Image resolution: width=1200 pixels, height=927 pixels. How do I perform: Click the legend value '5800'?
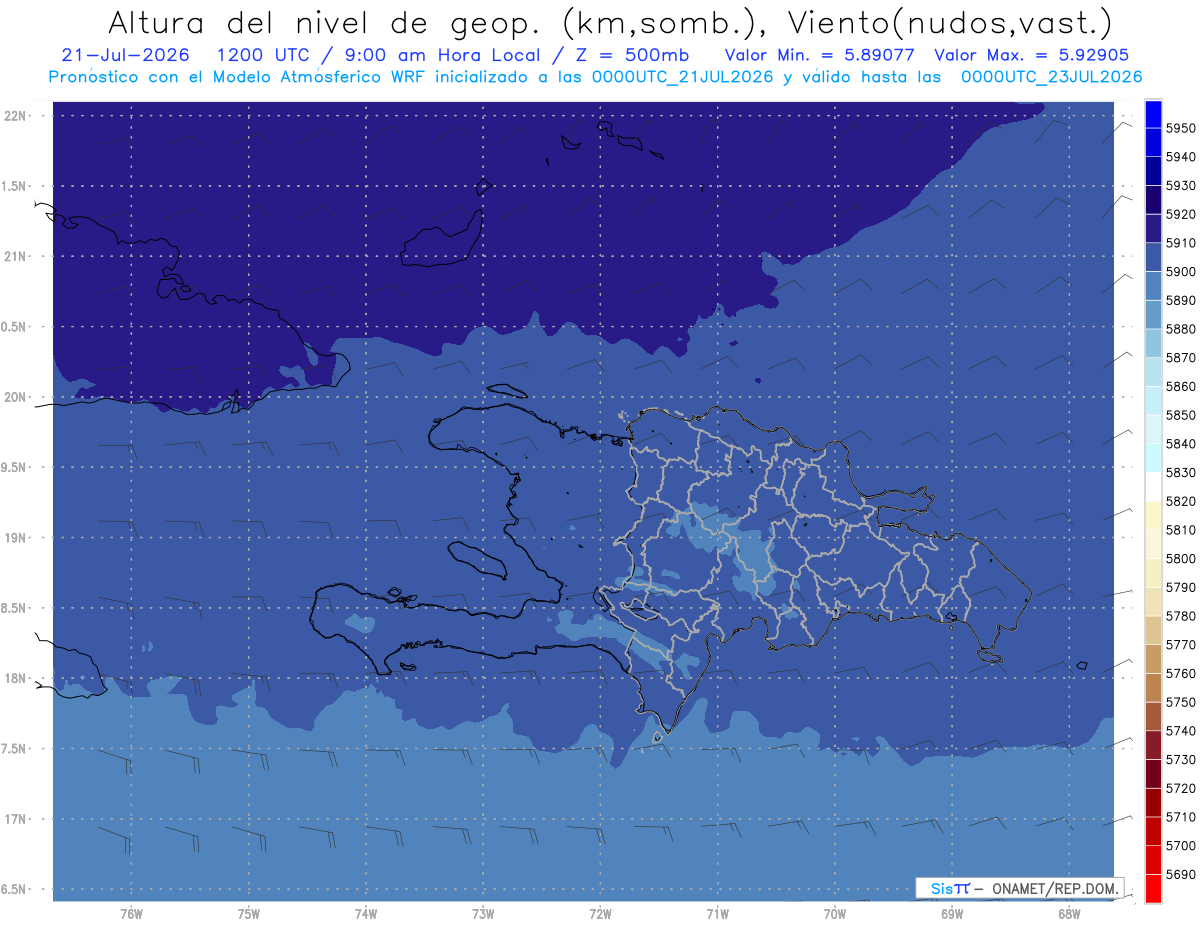[1180, 558]
